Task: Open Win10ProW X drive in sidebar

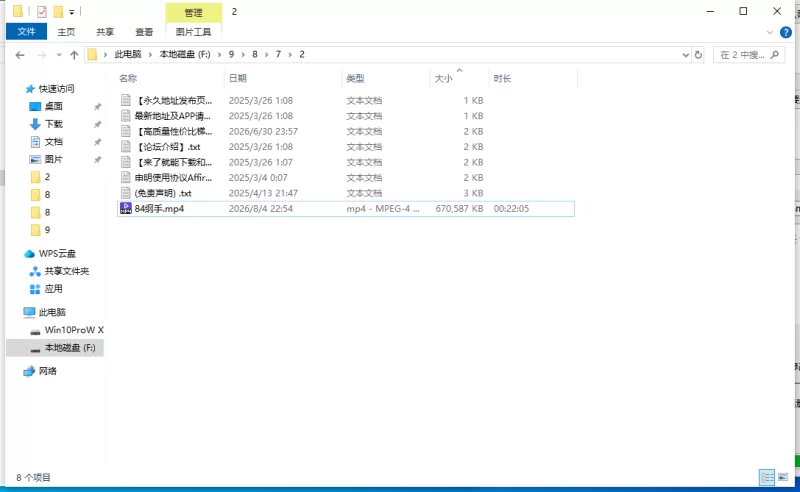Action: click(73, 330)
